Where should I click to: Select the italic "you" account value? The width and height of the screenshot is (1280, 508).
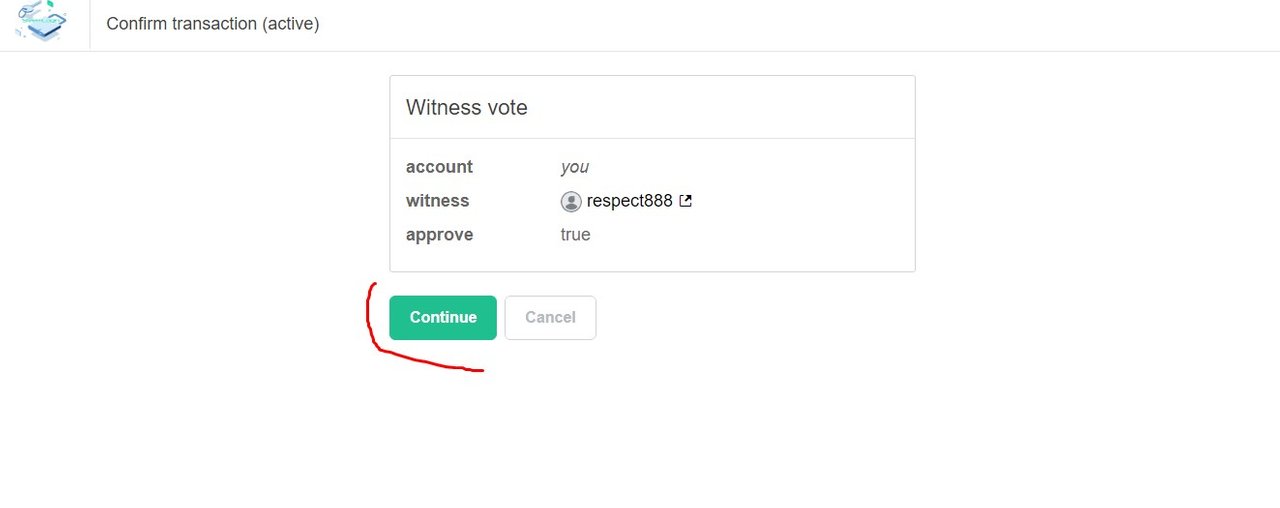(x=575, y=167)
